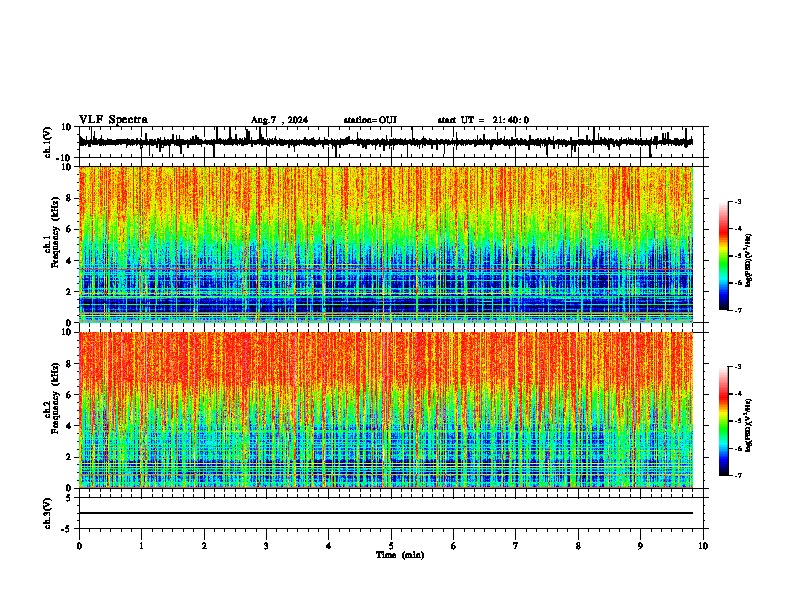Click time axis tick label "3"

[x=266, y=546]
